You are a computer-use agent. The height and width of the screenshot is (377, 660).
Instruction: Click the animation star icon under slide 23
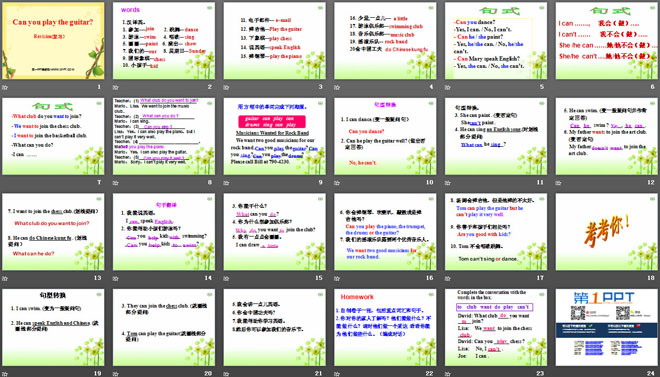(x=447, y=374)
